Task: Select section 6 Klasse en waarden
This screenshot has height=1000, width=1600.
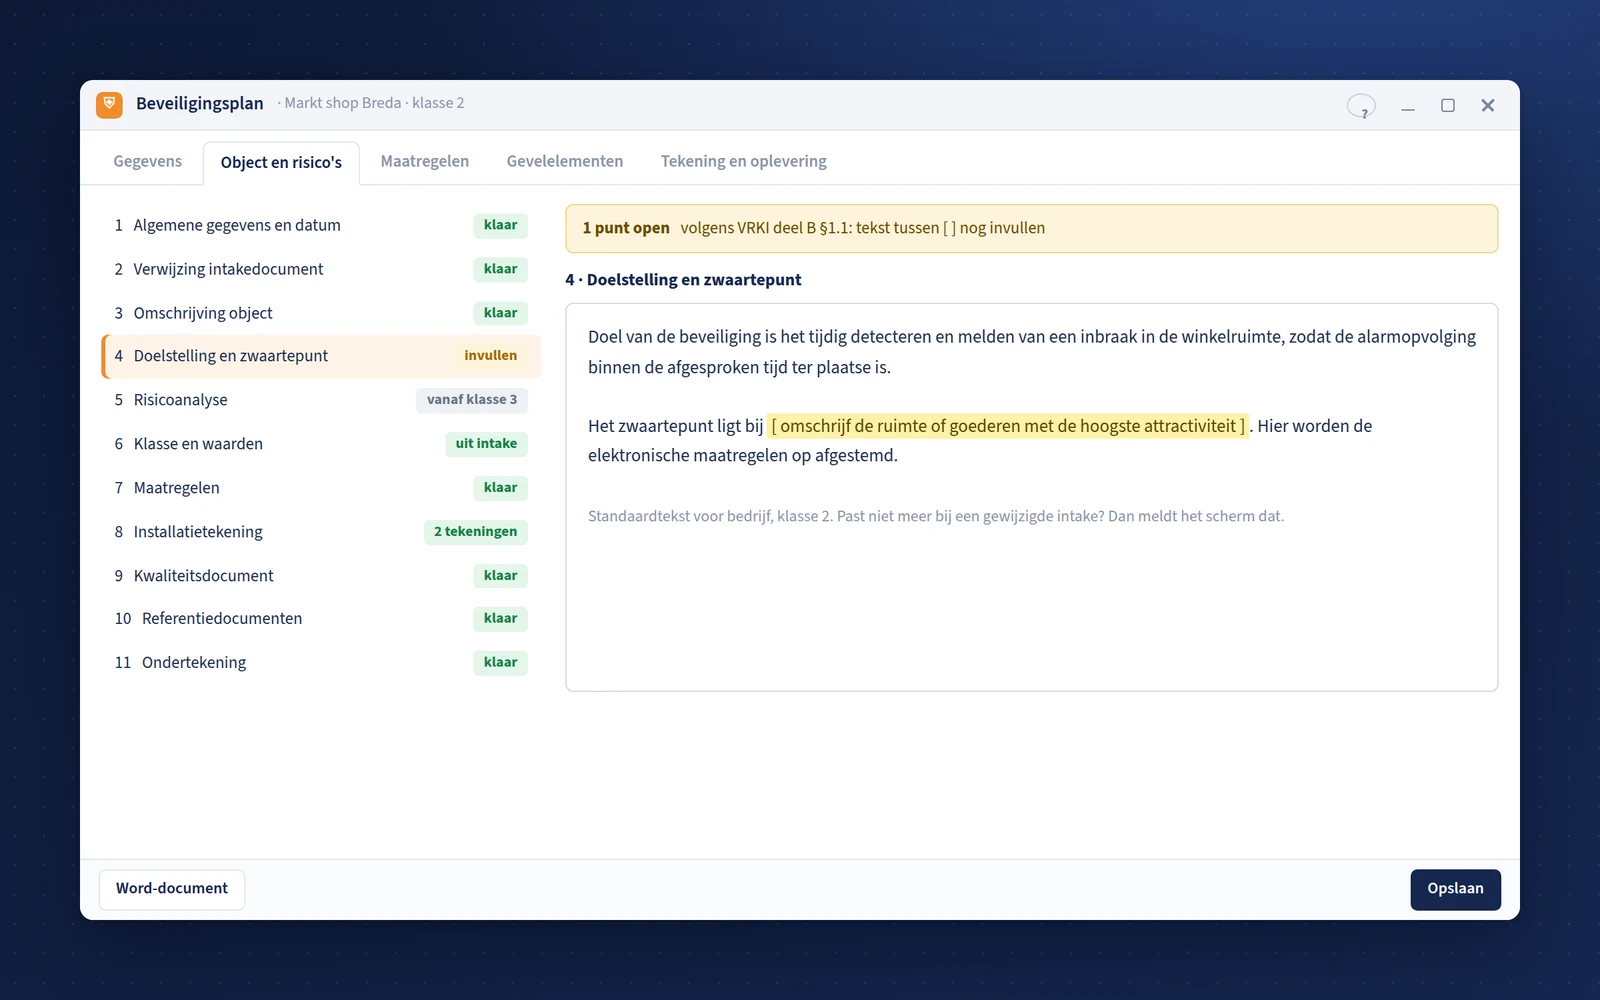Action: pyautogui.click(x=321, y=445)
